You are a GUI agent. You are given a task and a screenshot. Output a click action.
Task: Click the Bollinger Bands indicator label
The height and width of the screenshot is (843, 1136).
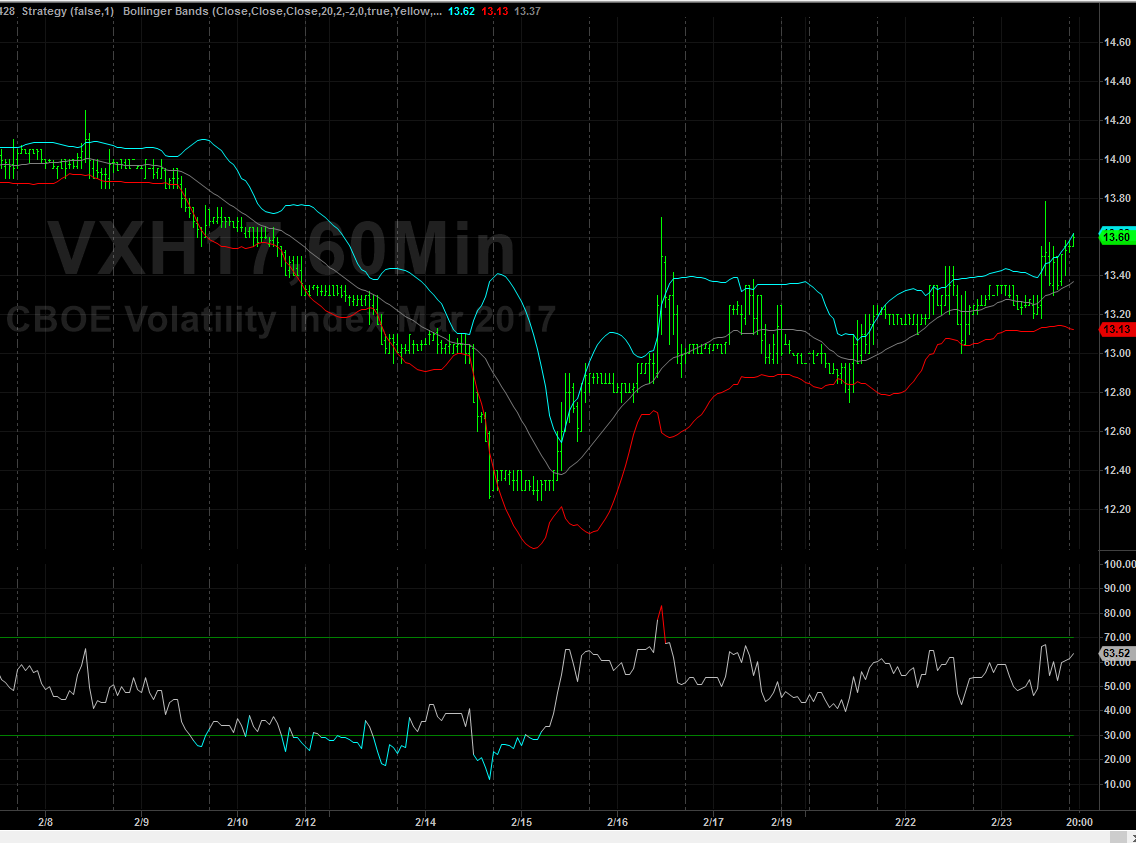click(x=282, y=11)
